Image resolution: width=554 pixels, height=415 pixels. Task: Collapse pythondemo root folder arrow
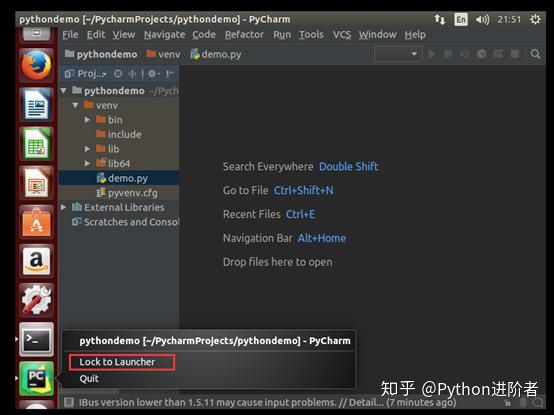[x=64, y=91]
